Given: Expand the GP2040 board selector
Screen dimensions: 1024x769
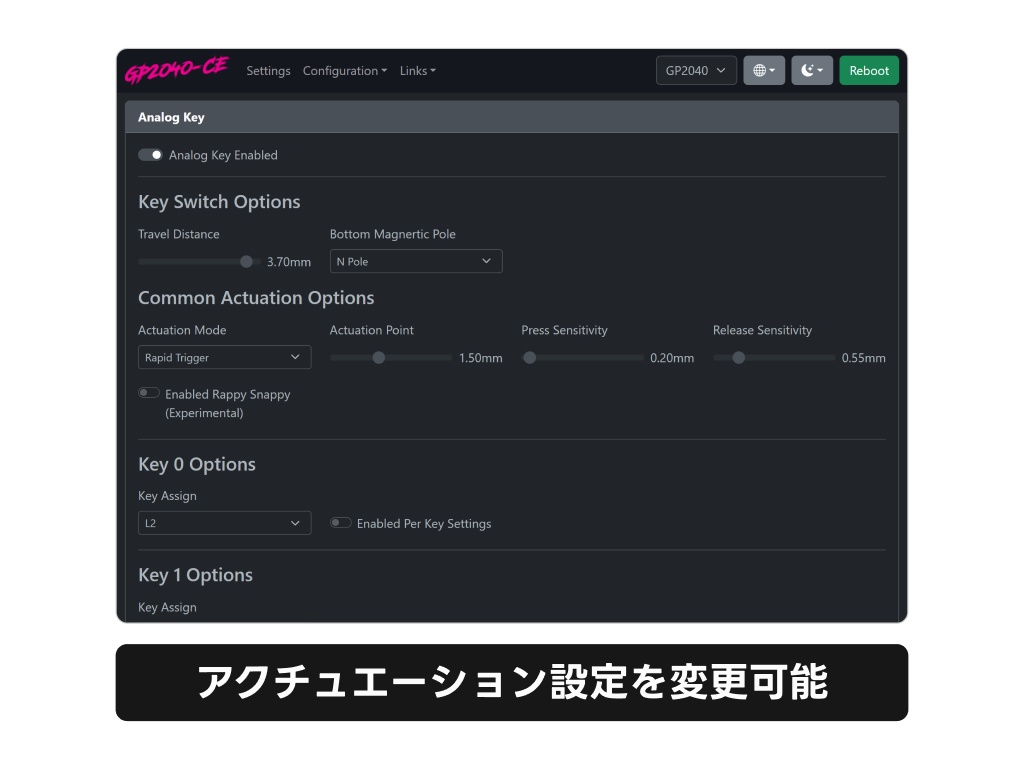Looking at the screenshot, I should [x=695, y=70].
